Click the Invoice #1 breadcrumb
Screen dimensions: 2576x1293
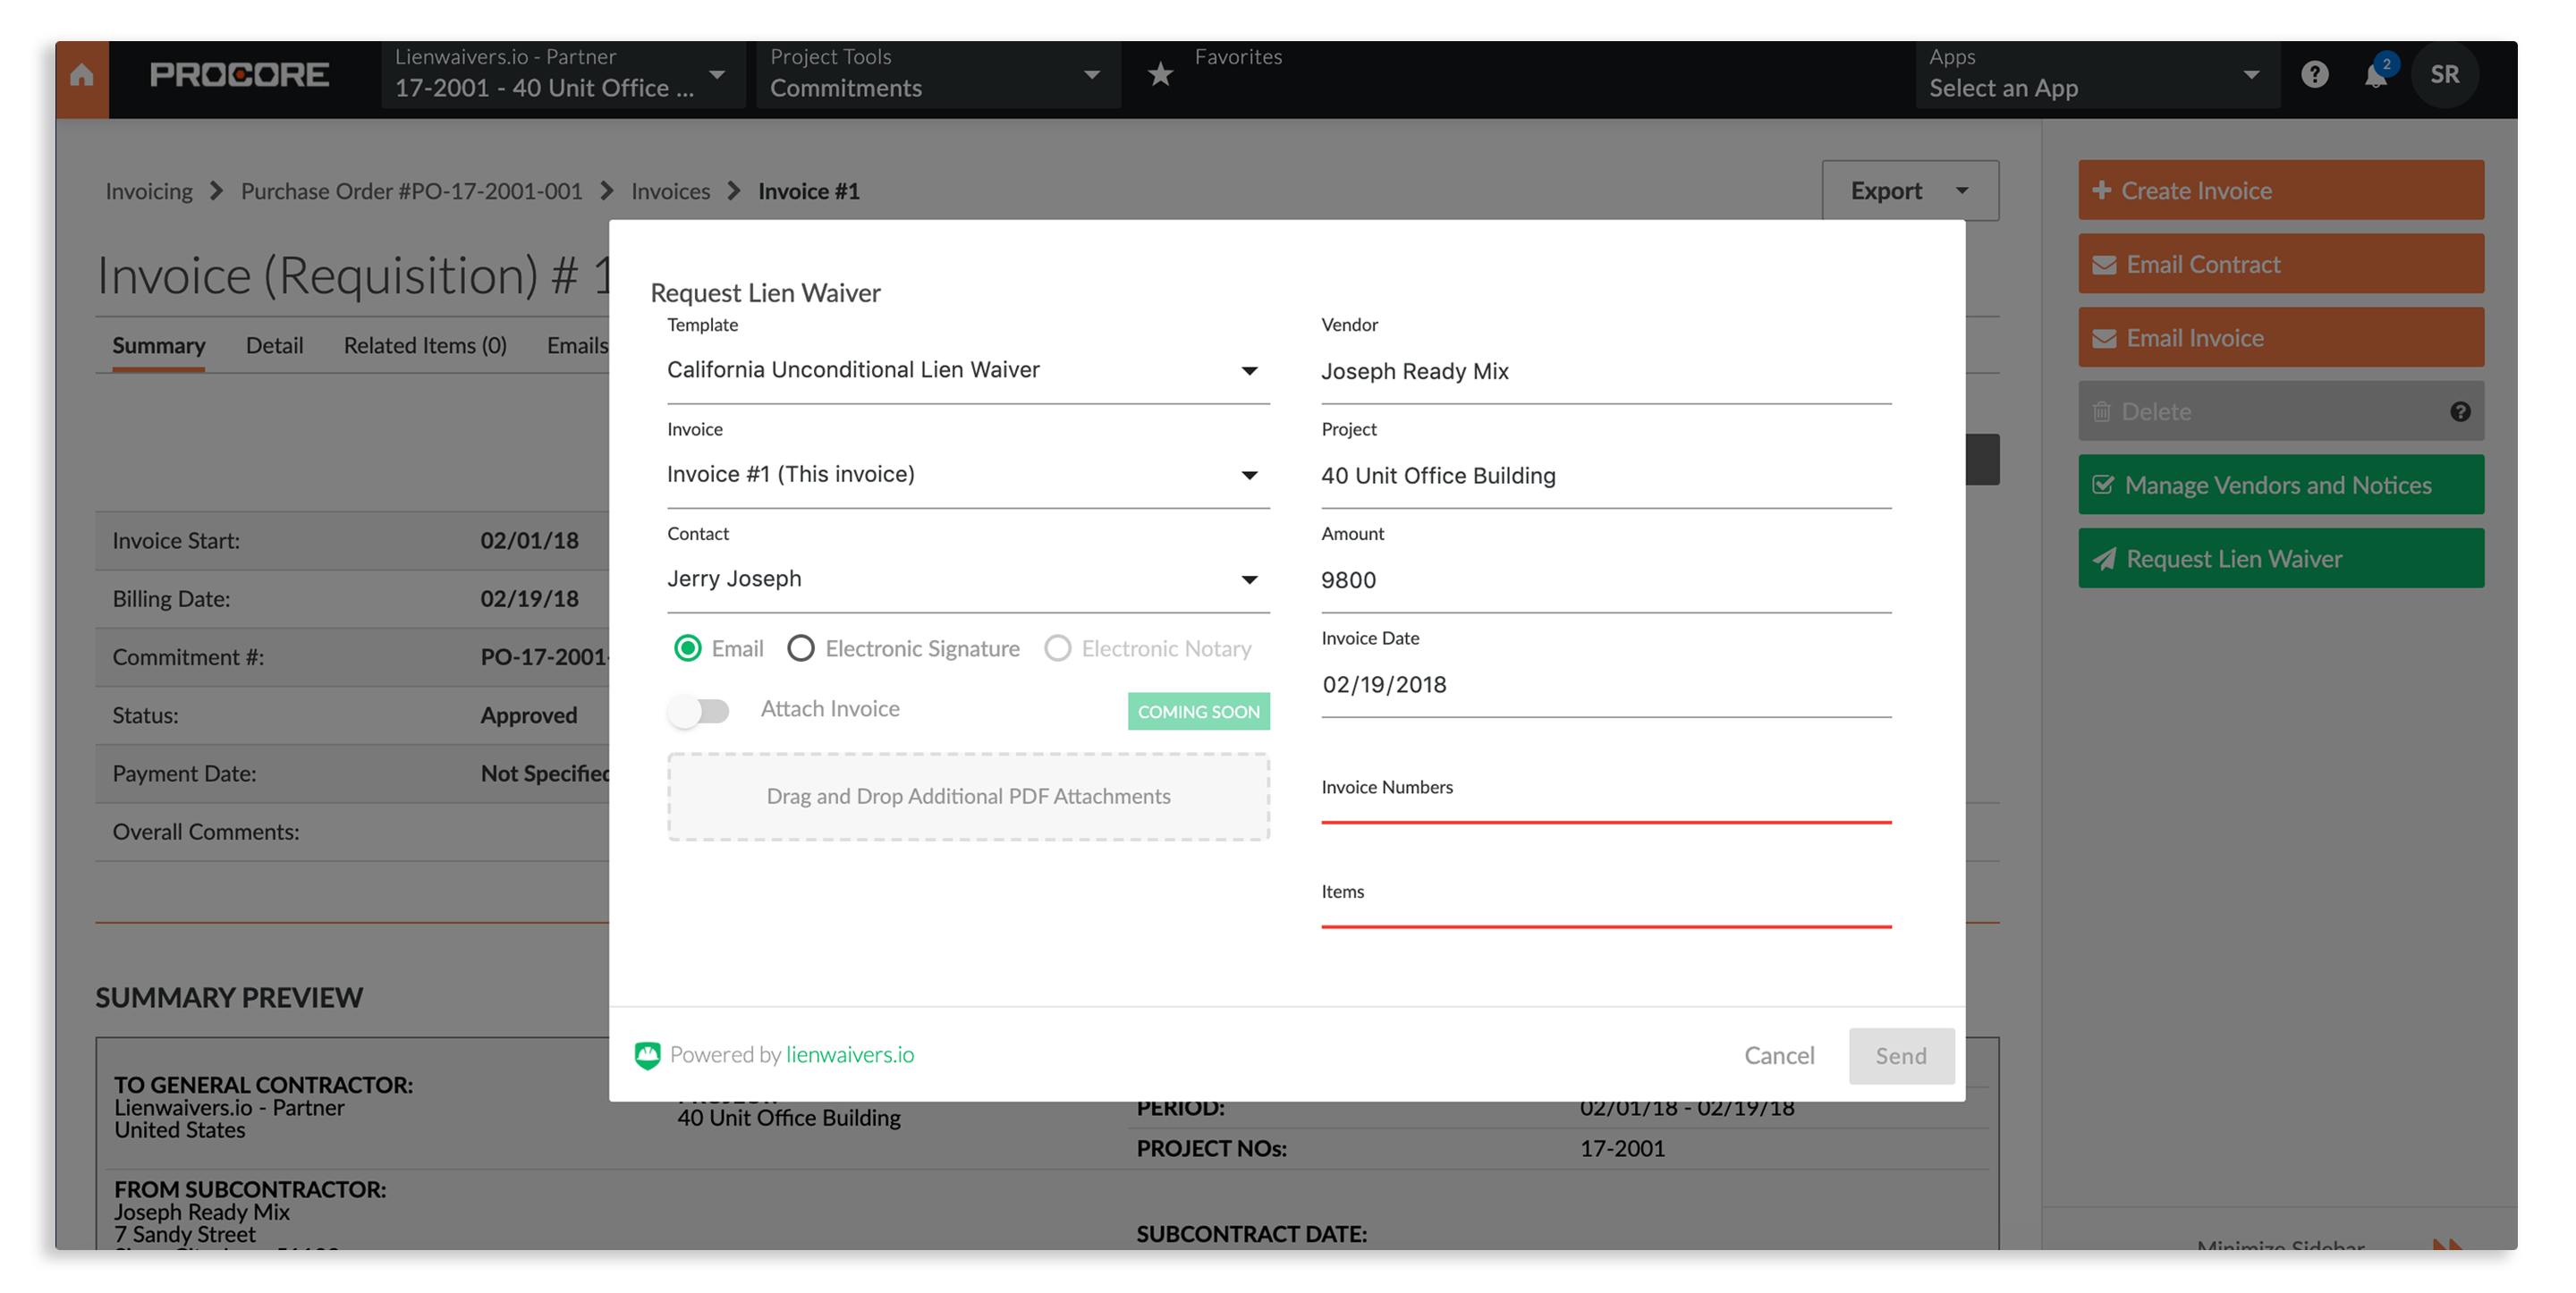[808, 191]
